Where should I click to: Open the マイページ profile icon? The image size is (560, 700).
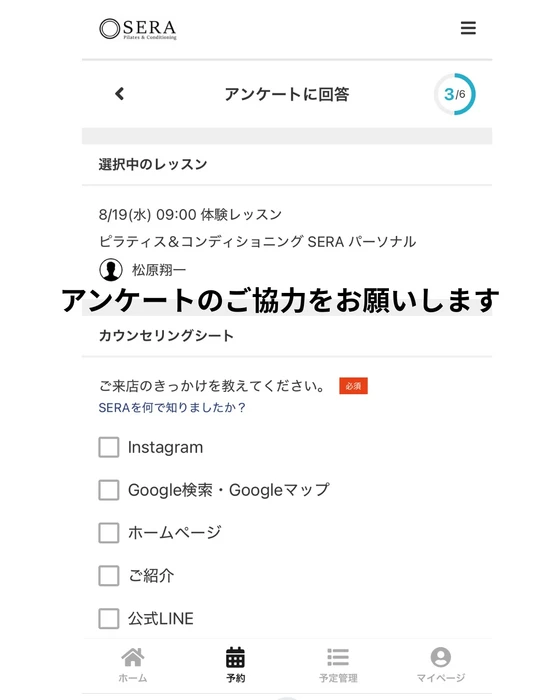click(441, 657)
